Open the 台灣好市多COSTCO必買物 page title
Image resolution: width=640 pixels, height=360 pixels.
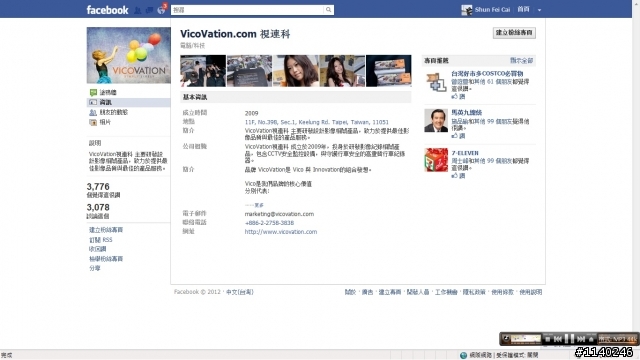point(487,73)
